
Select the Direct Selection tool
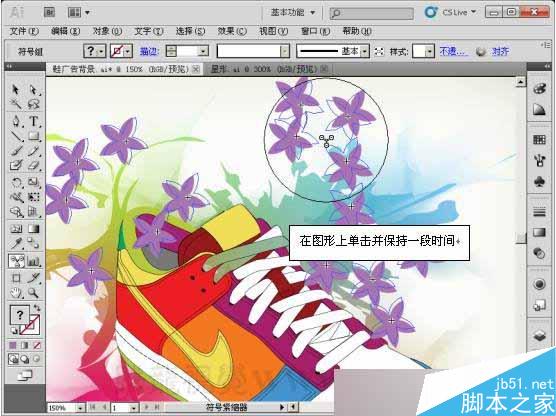click(34, 89)
